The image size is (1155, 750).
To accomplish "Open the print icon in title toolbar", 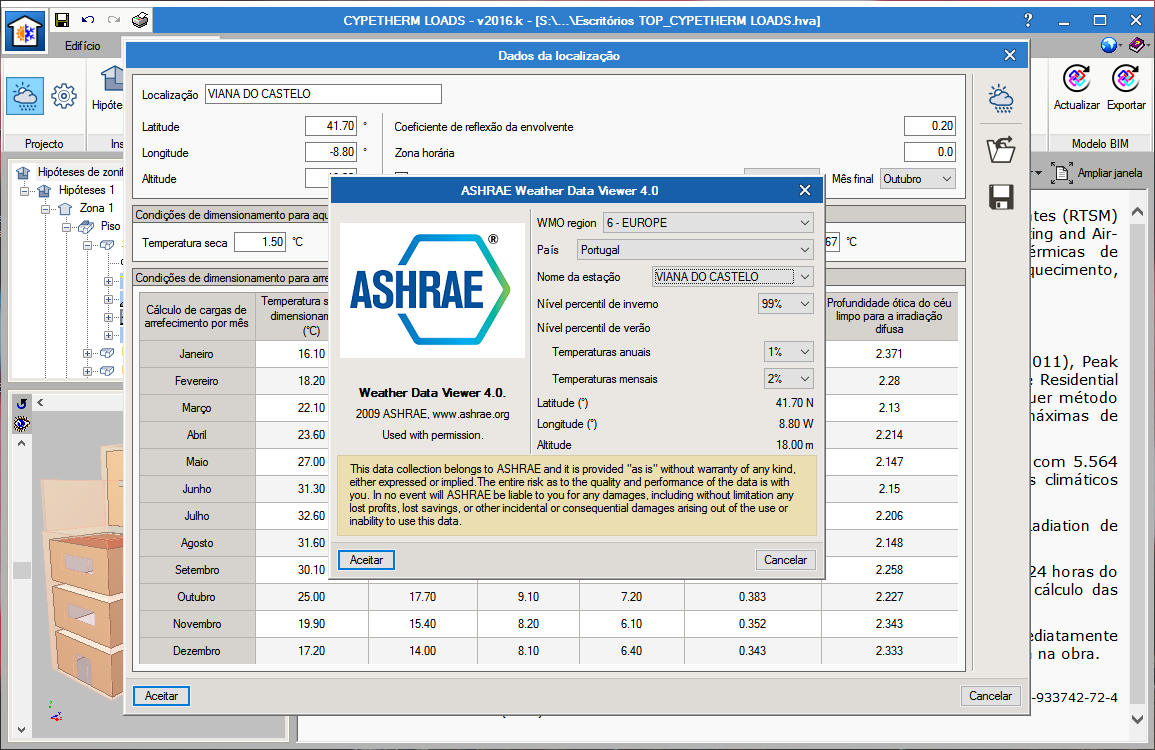I will click(x=140, y=20).
